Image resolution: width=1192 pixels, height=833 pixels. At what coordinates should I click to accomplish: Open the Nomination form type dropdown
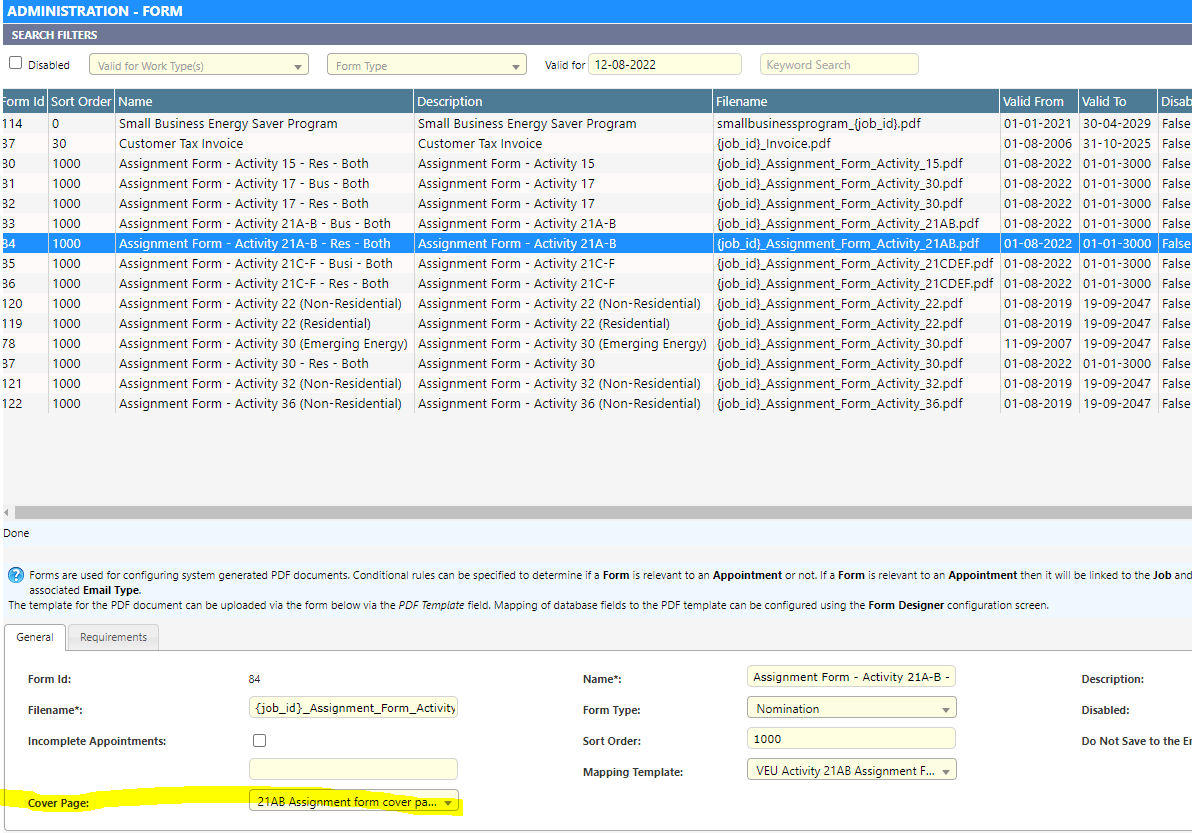coord(851,708)
